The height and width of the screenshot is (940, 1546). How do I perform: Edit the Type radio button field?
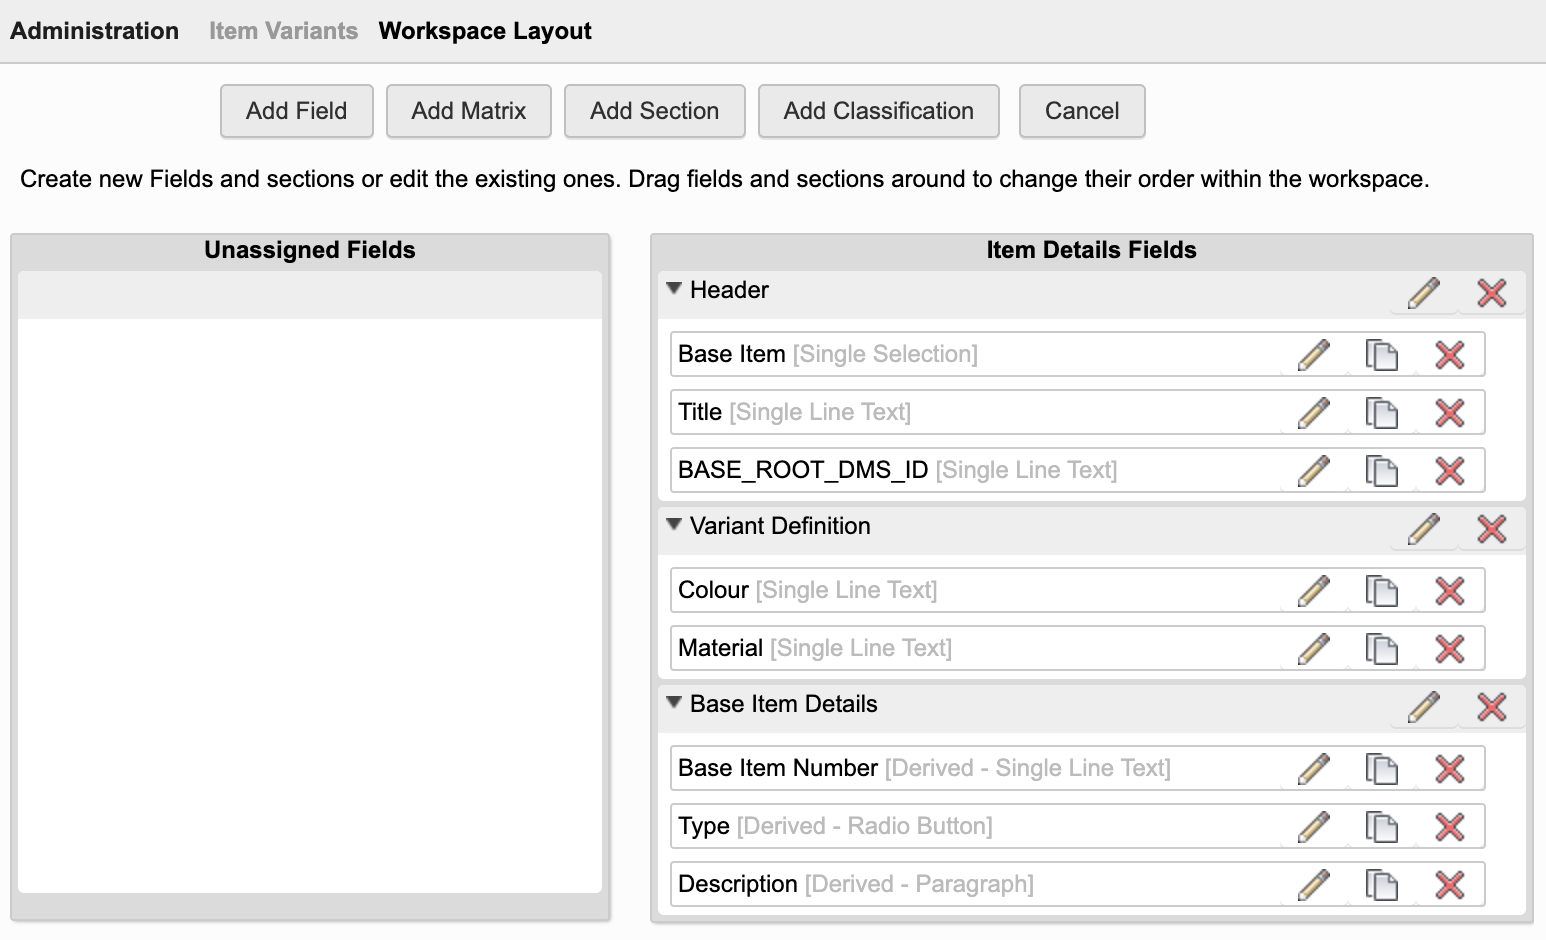tap(1313, 827)
